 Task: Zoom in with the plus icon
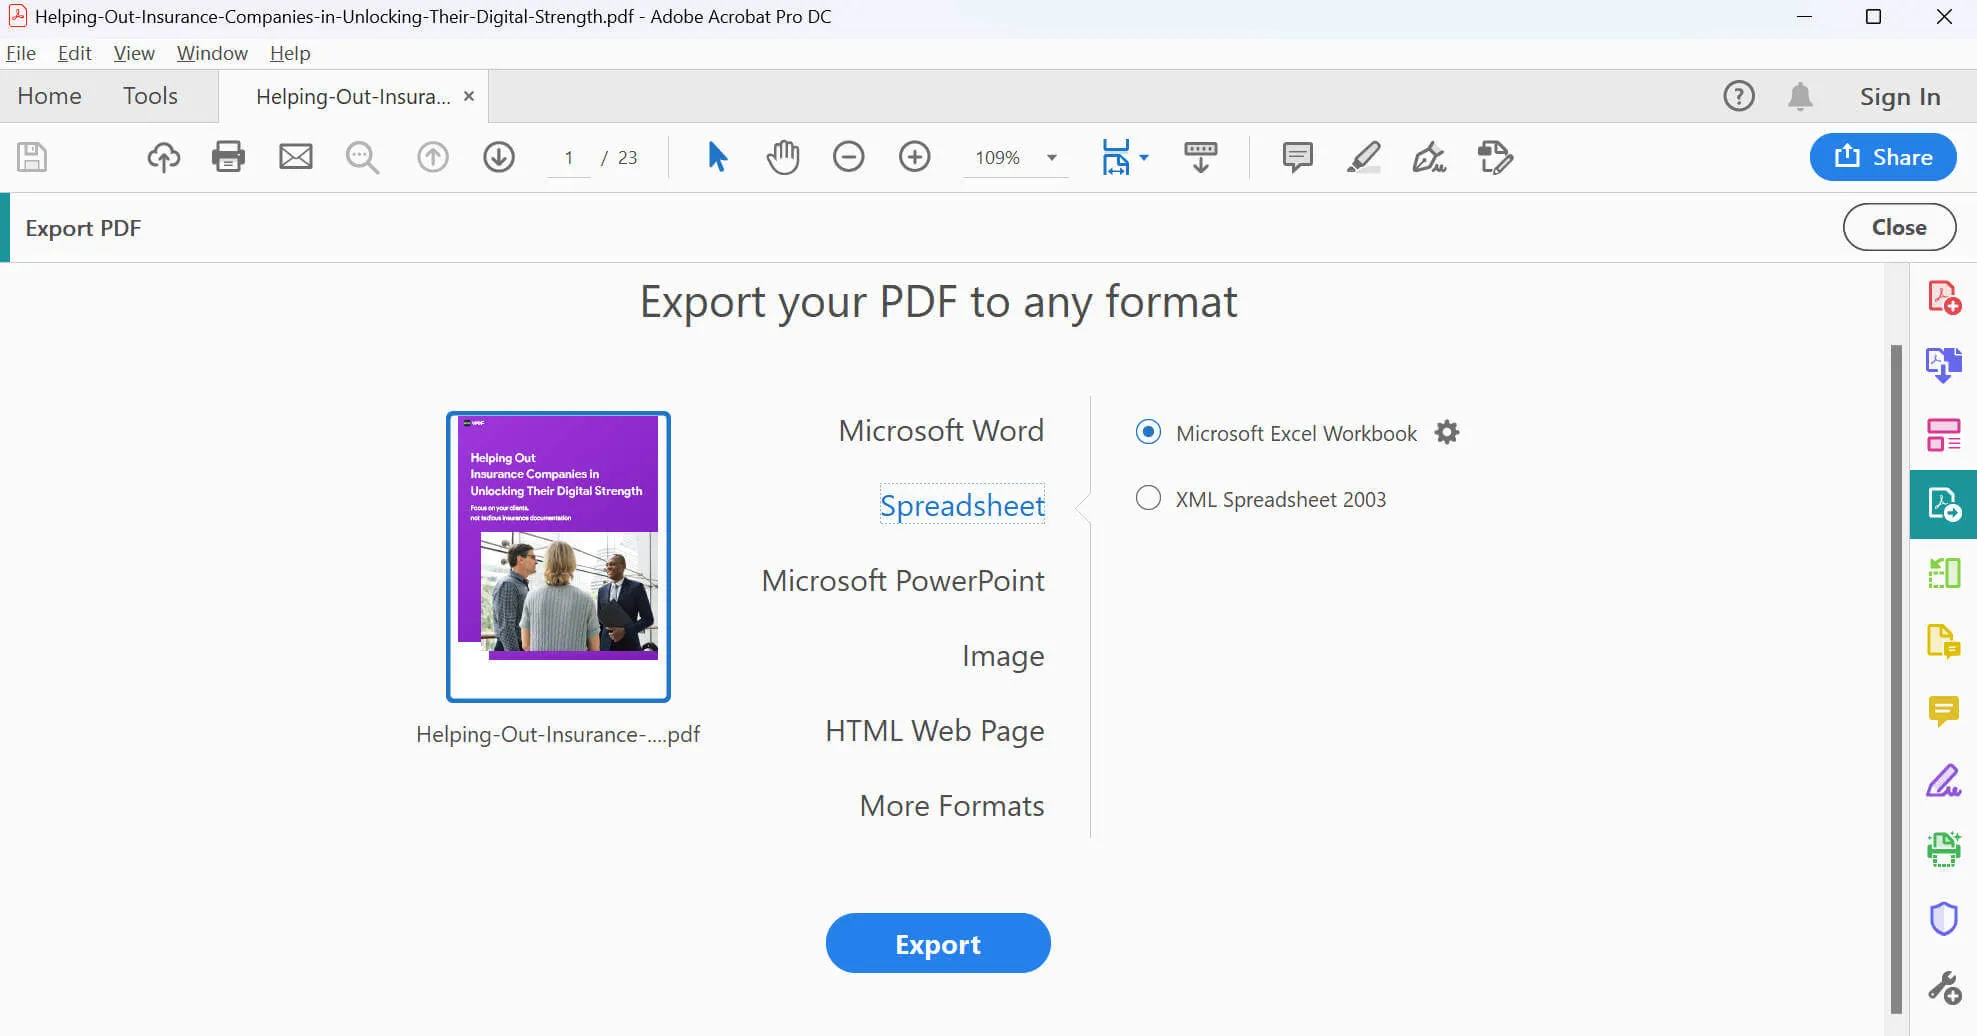[x=914, y=157]
